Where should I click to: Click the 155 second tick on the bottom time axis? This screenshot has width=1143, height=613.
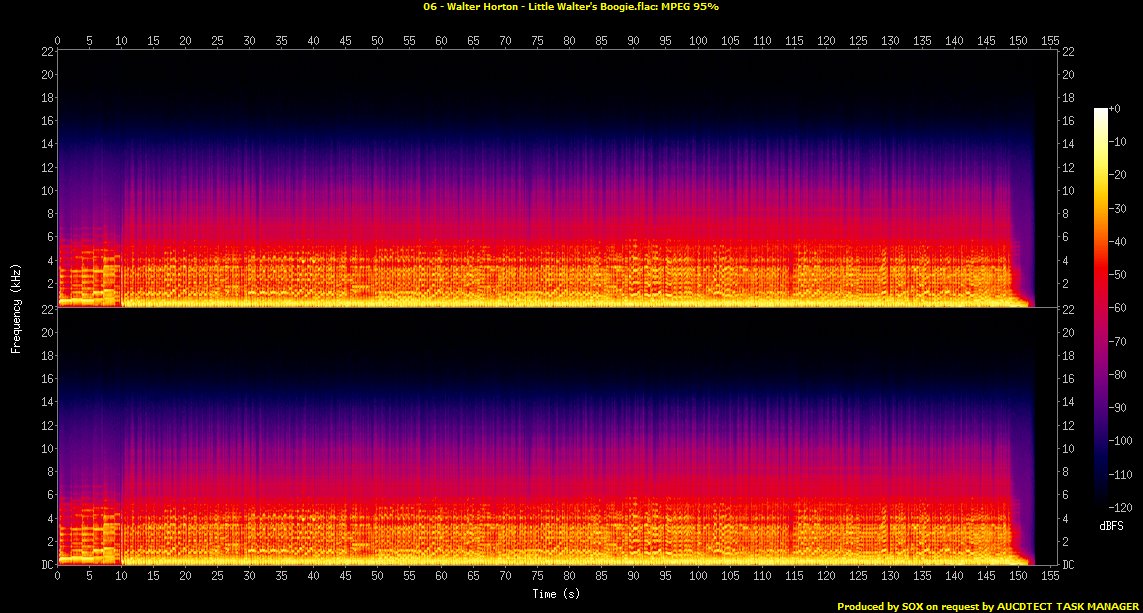click(1049, 576)
